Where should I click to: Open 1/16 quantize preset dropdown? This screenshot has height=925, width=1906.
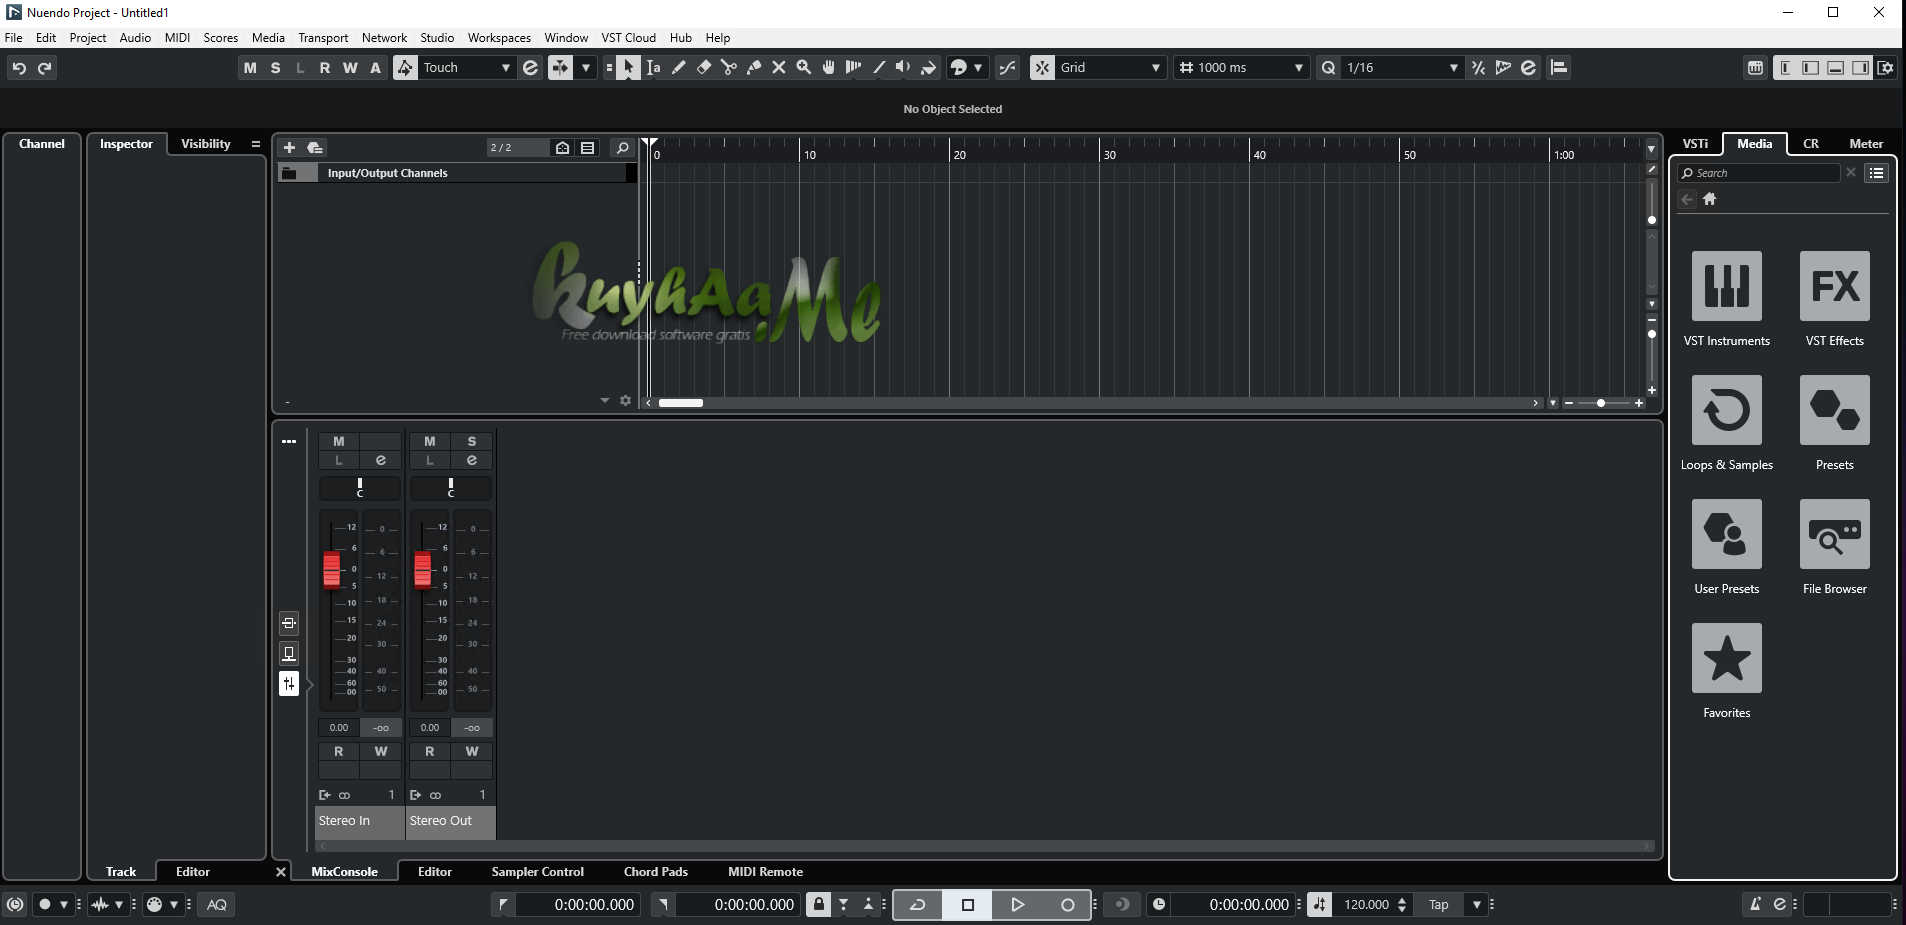pyautogui.click(x=1401, y=67)
